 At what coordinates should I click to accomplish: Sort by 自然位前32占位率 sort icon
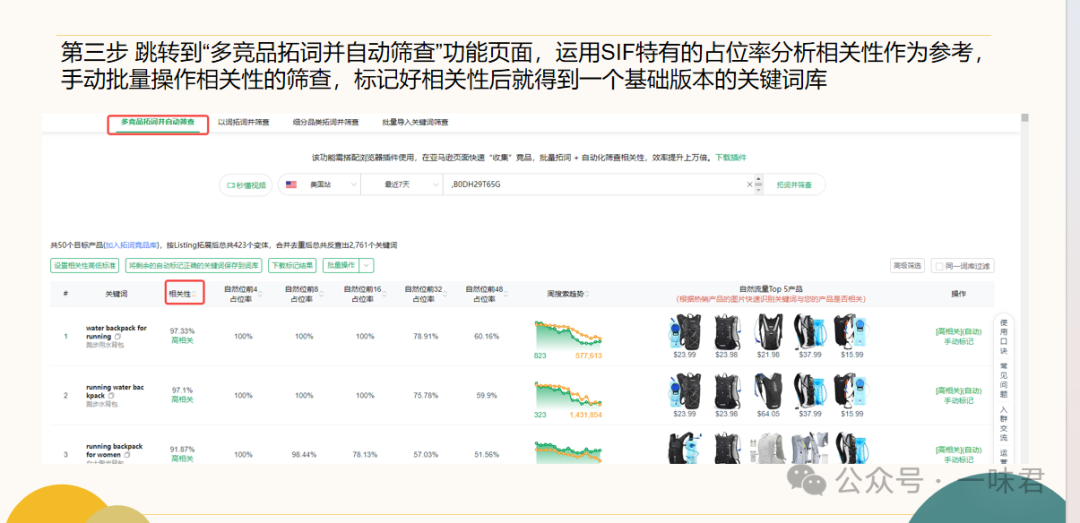[444, 294]
